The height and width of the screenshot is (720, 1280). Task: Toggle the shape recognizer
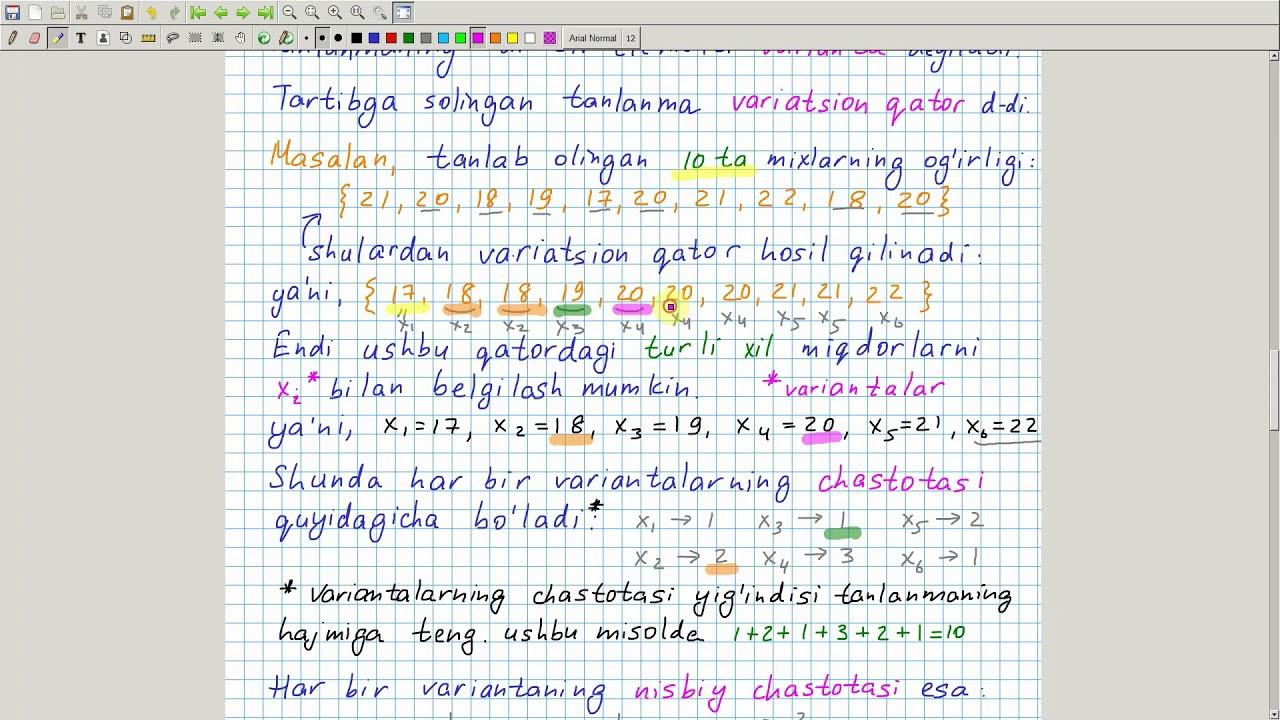[126, 38]
